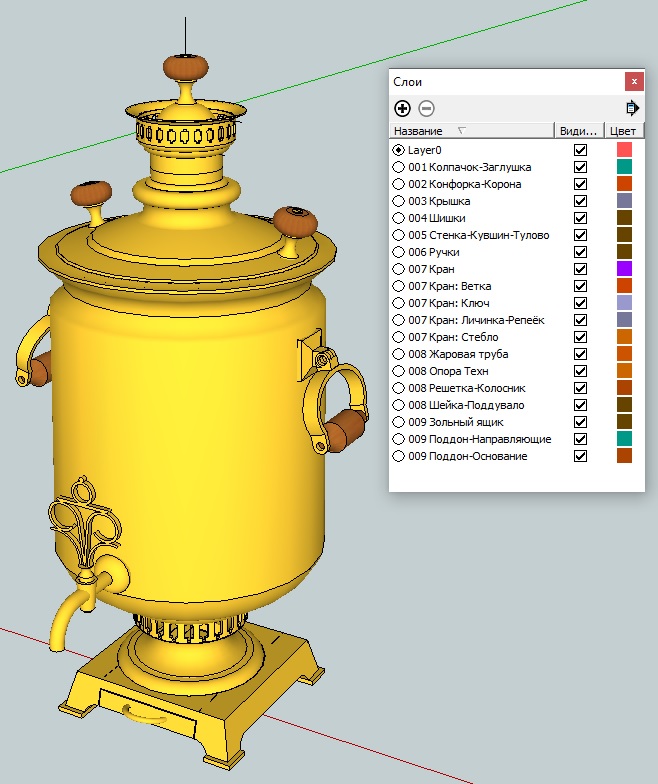Image resolution: width=658 pixels, height=784 pixels.
Task: Open the purple color swatch of 007 Кран
Action: (x=624, y=269)
